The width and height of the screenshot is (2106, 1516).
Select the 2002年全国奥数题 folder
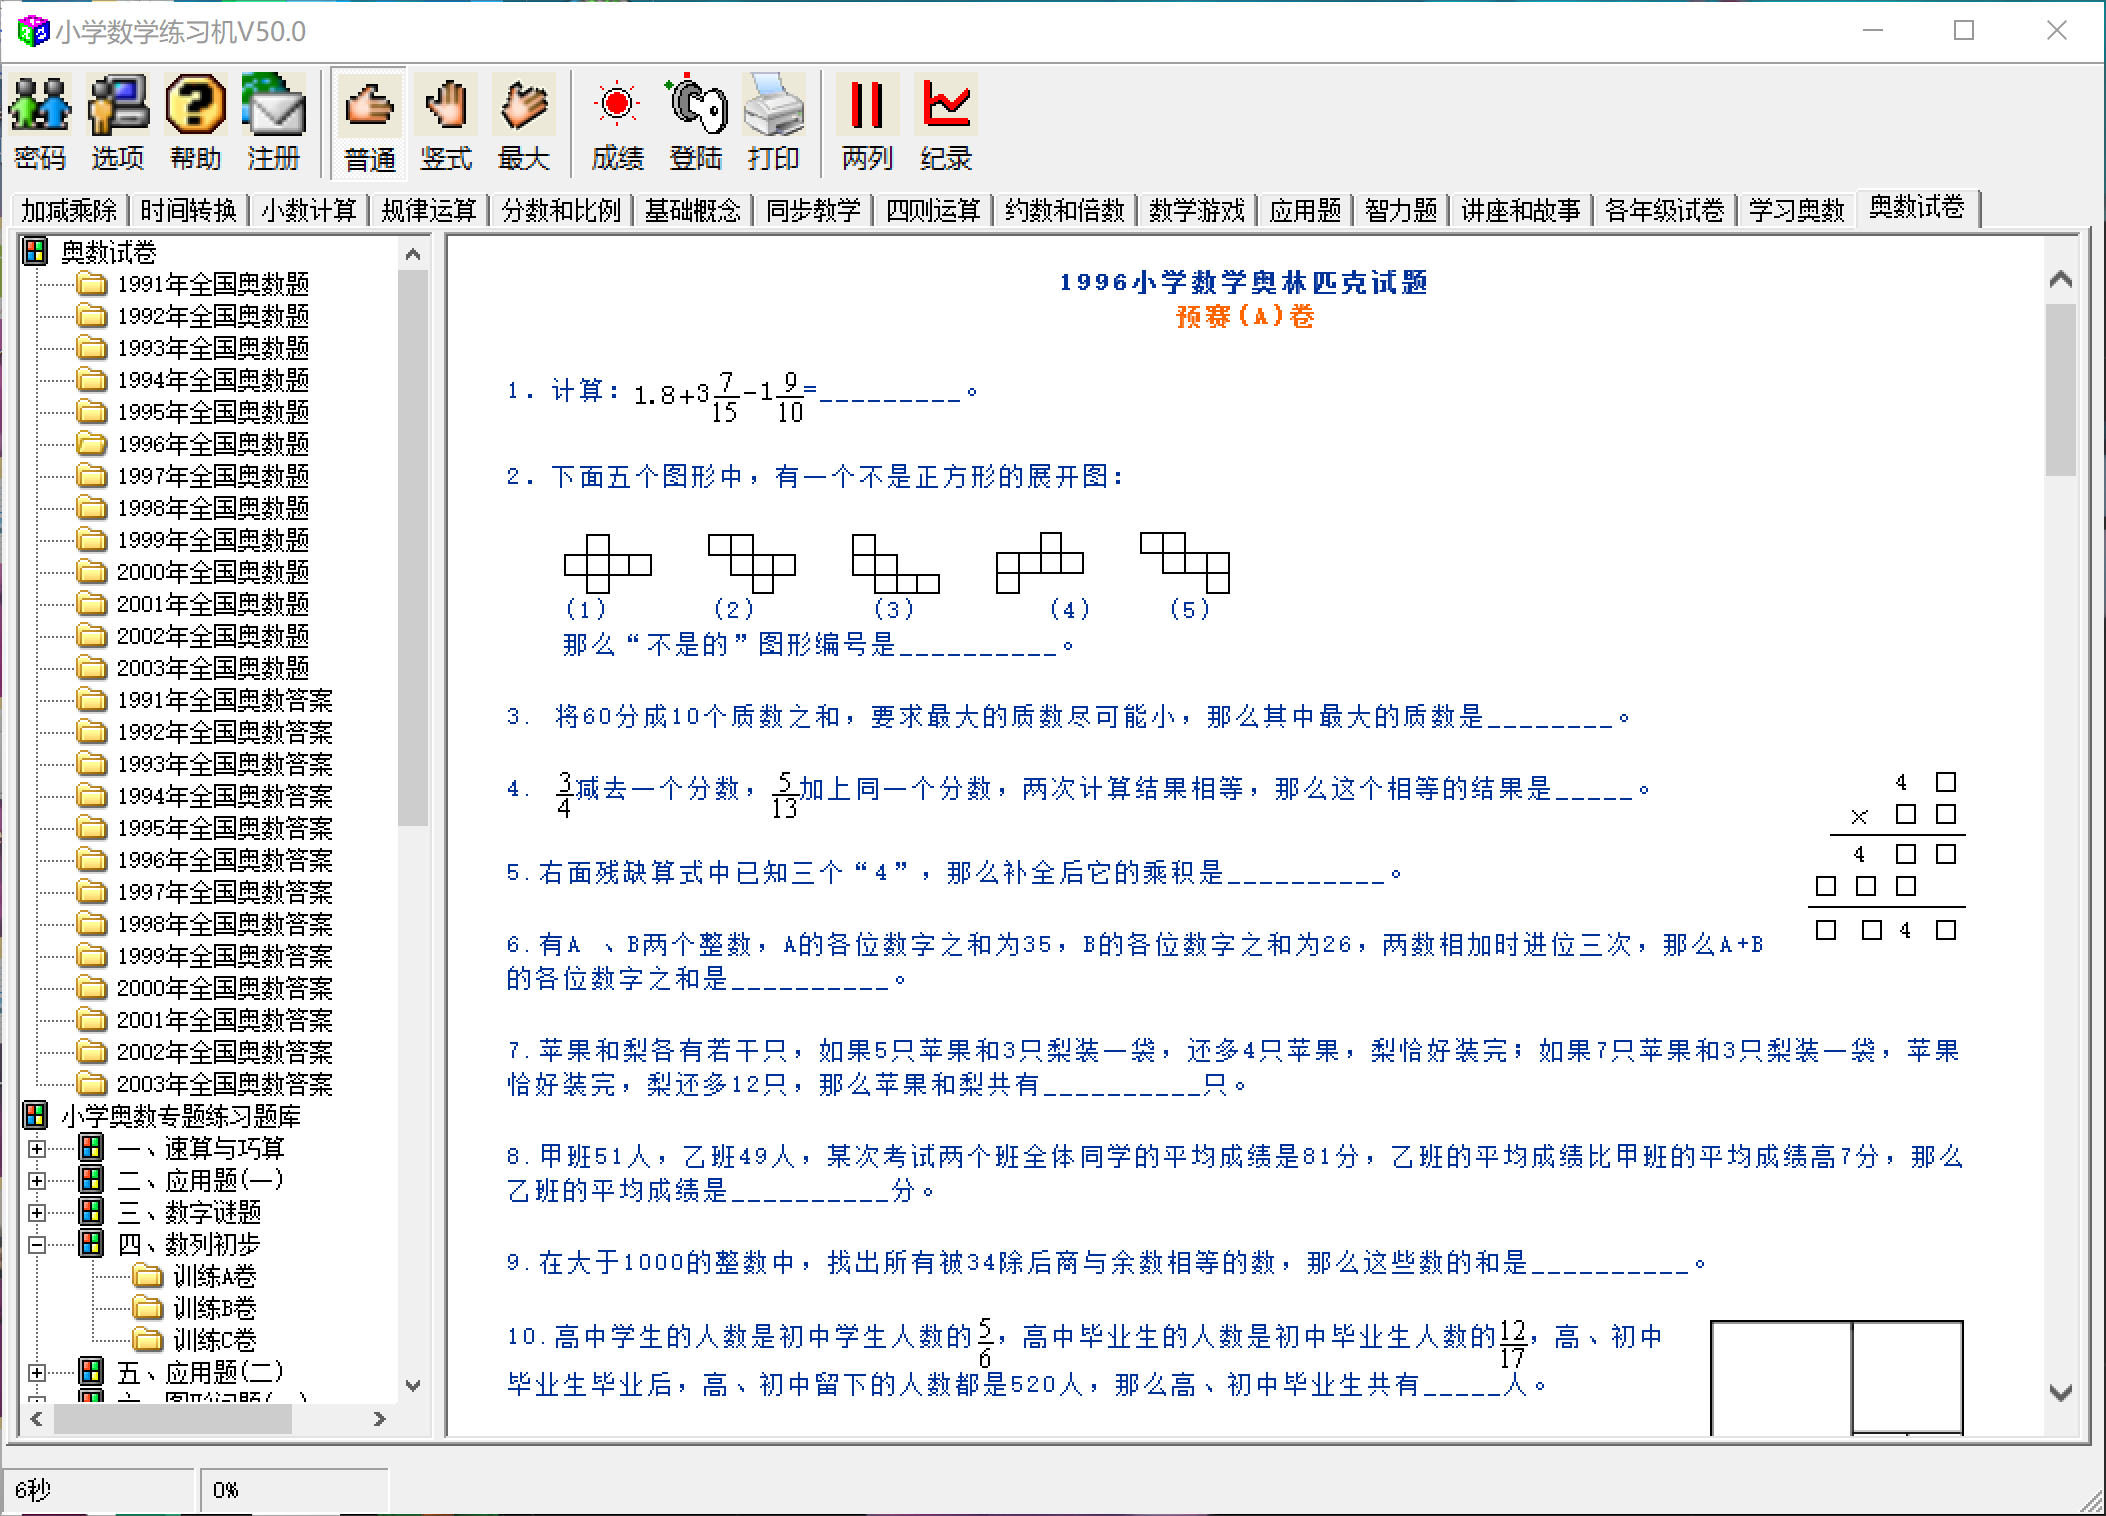point(194,635)
